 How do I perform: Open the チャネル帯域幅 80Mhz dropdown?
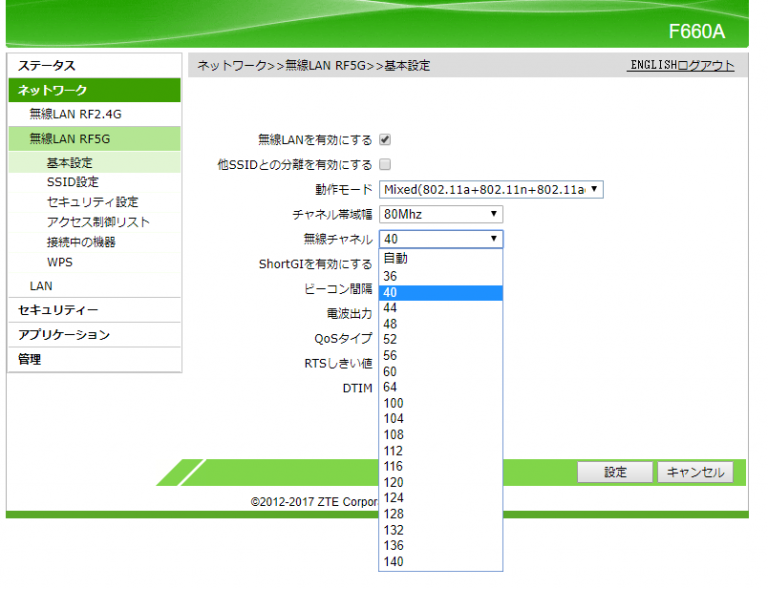(x=441, y=214)
